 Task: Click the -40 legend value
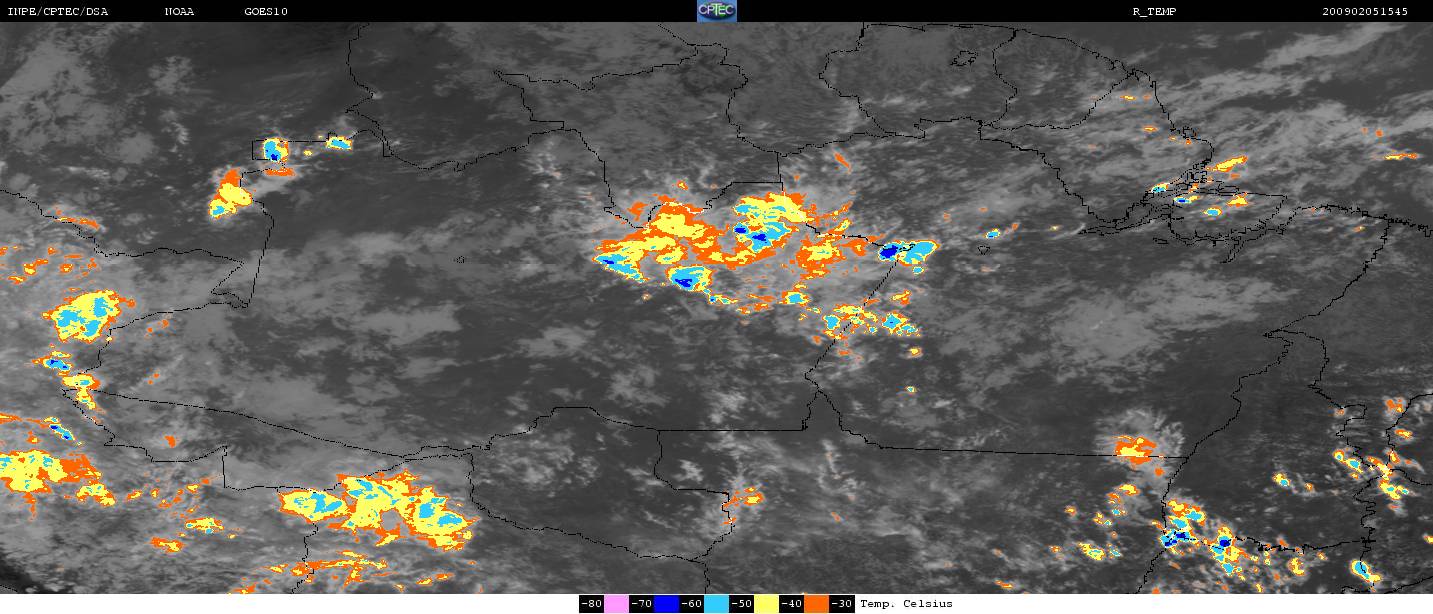click(791, 604)
